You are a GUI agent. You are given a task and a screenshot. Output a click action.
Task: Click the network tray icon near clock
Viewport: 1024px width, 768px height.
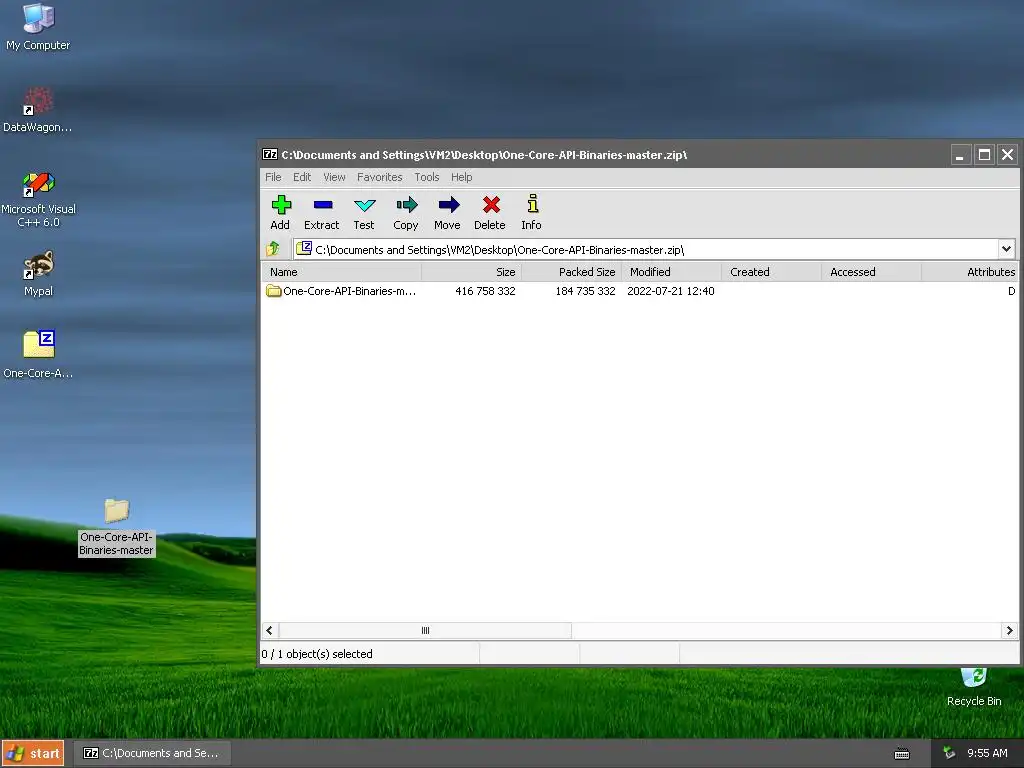coord(949,753)
